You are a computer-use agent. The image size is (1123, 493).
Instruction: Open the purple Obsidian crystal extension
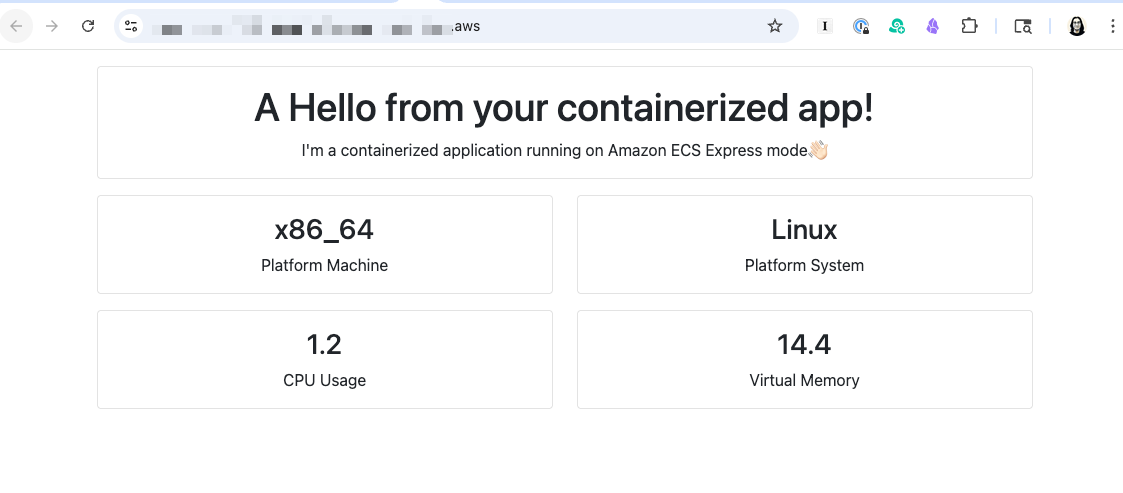coord(932,26)
